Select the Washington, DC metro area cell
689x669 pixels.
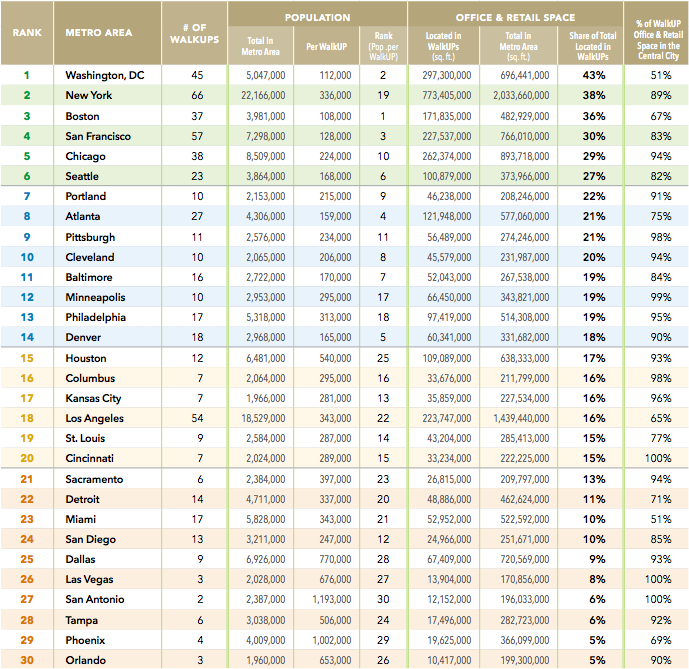[104, 76]
